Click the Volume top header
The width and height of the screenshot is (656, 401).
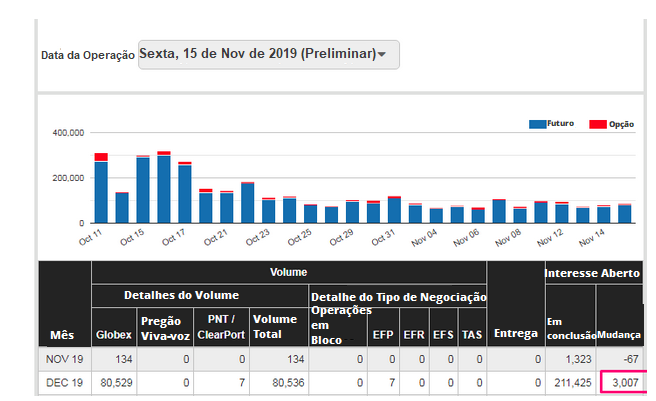(x=289, y=272)
